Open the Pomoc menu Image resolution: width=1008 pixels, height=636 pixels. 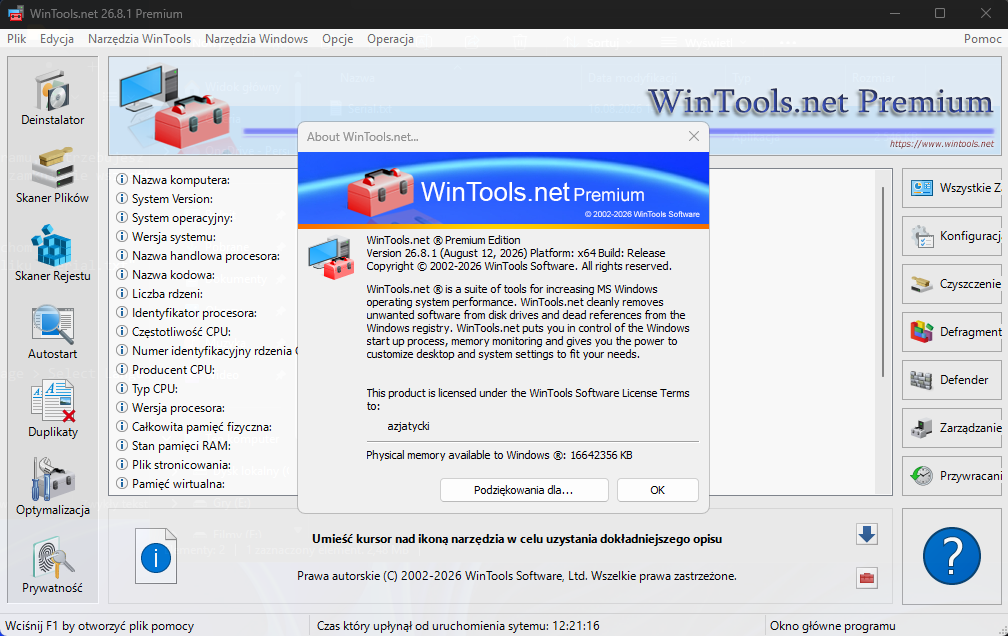pos(982,39)
